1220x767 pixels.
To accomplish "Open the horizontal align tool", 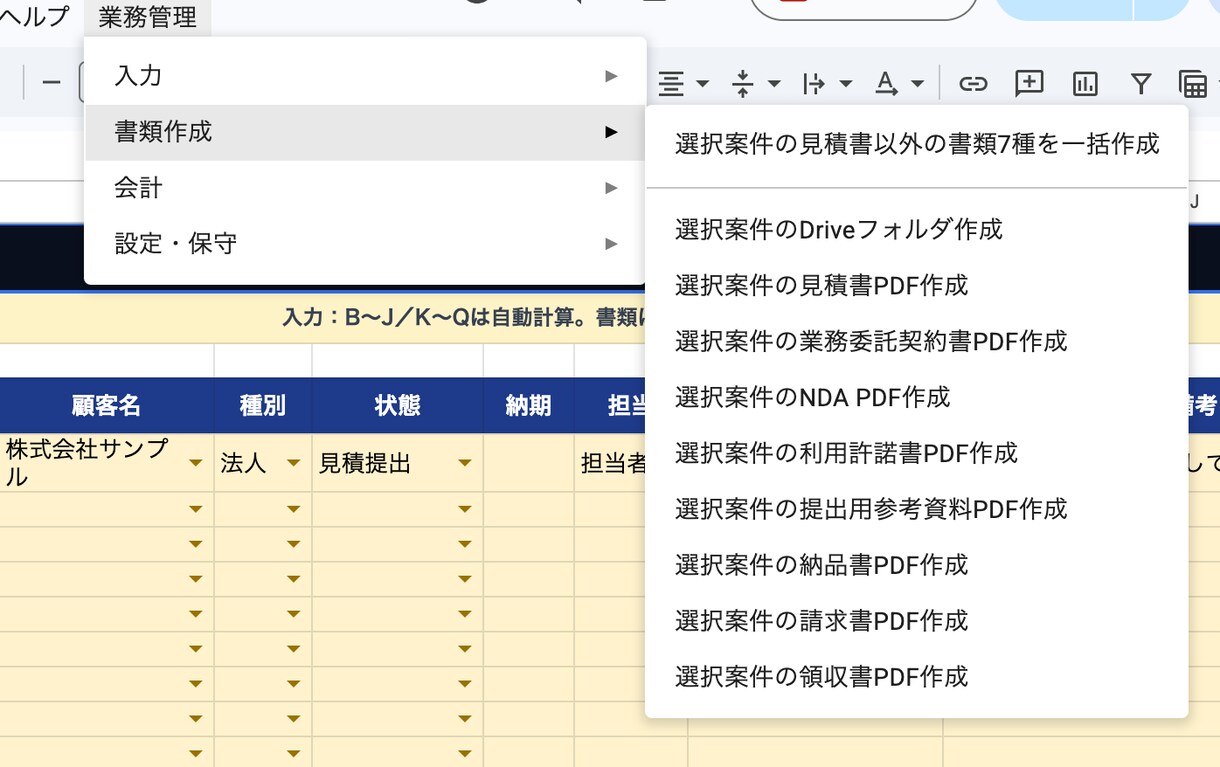I will 683,83.
